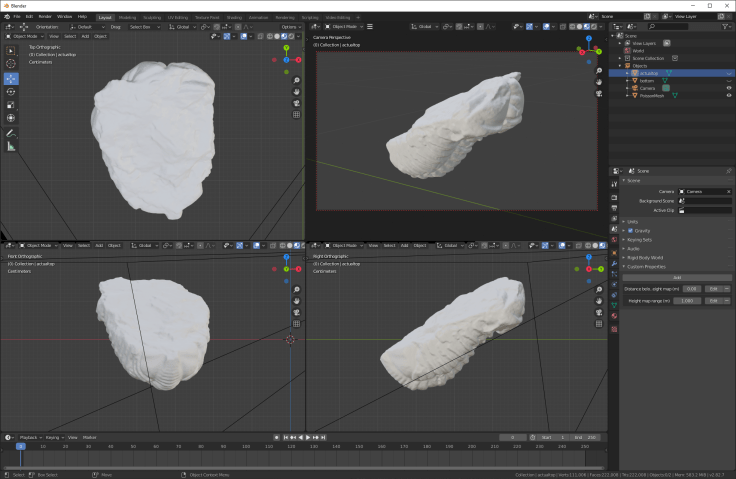
Task: Click the play animation button
Action: click(309, 437)
